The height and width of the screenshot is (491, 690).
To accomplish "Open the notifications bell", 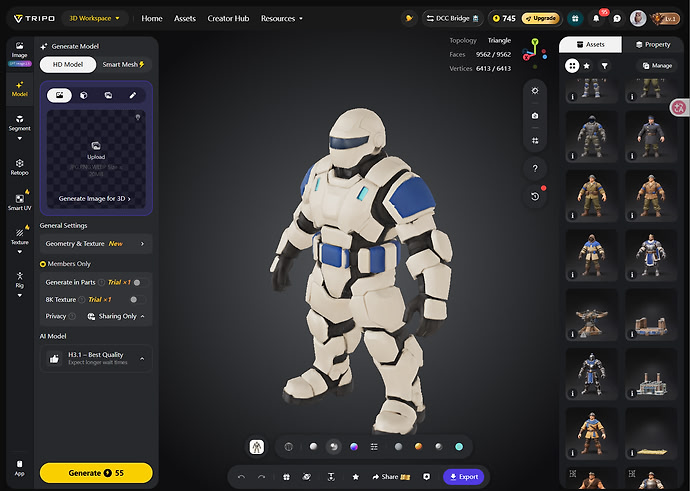I will click(596, 18).
